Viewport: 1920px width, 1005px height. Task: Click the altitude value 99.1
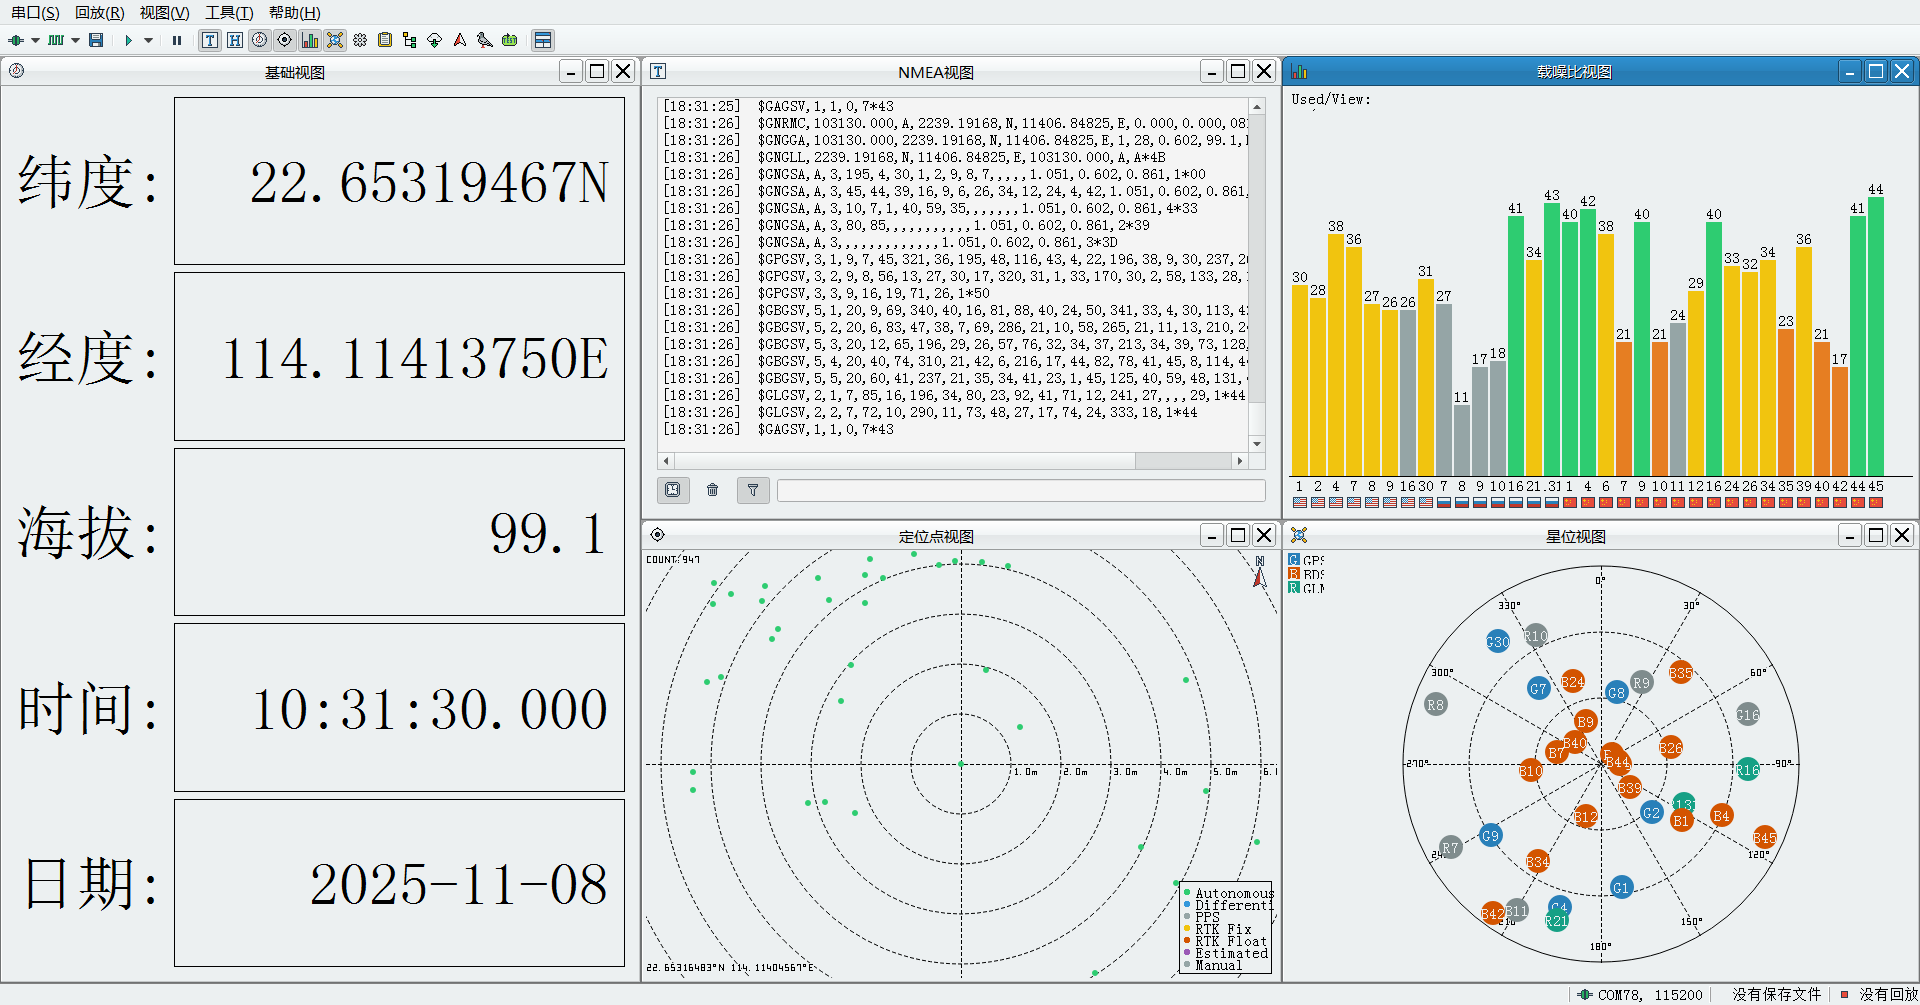548,533
